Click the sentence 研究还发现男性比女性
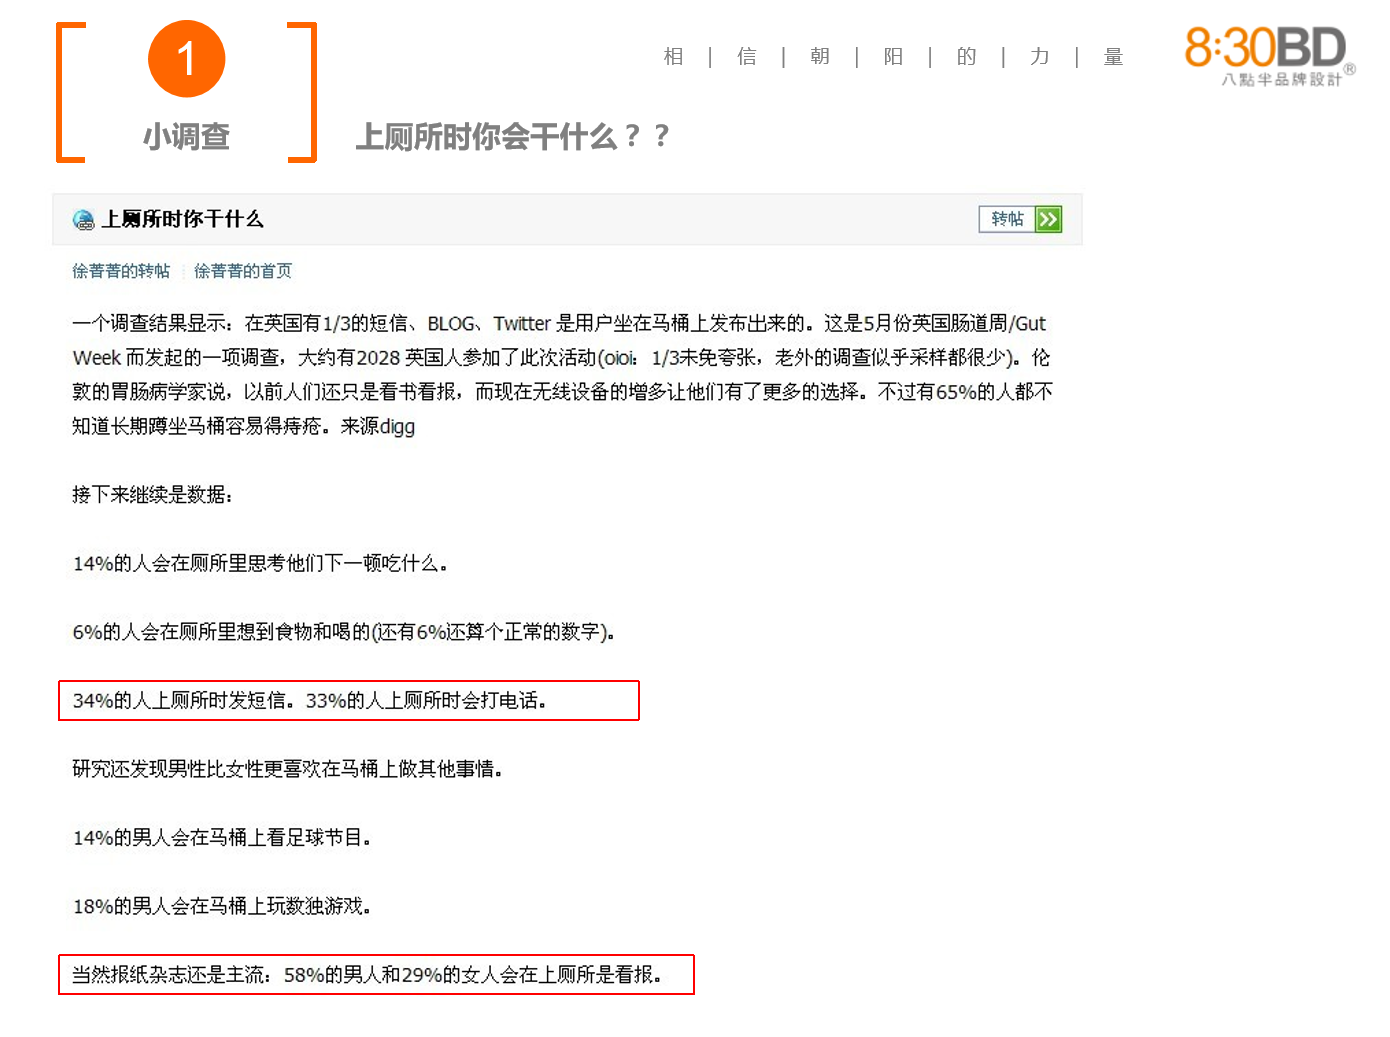The width and height of the screenshot is (1390, 1037). point(287,768)
